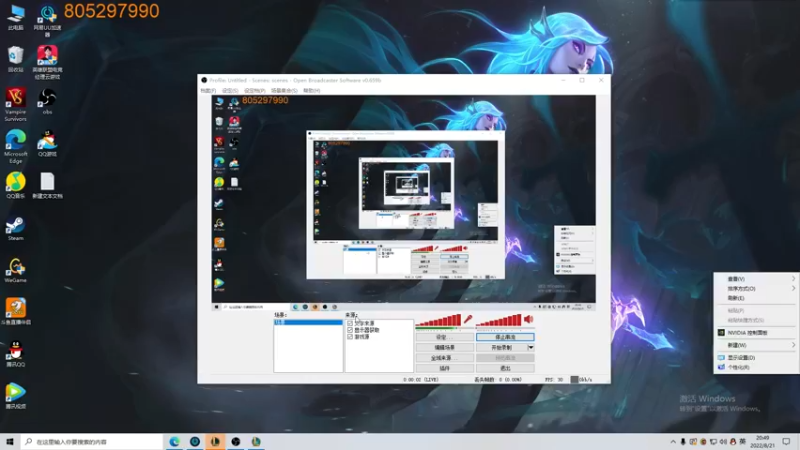Open Vampire Survivors desktop shortcut
The image size is (800, 450).
pyautogui.click(x=15, y=105)
